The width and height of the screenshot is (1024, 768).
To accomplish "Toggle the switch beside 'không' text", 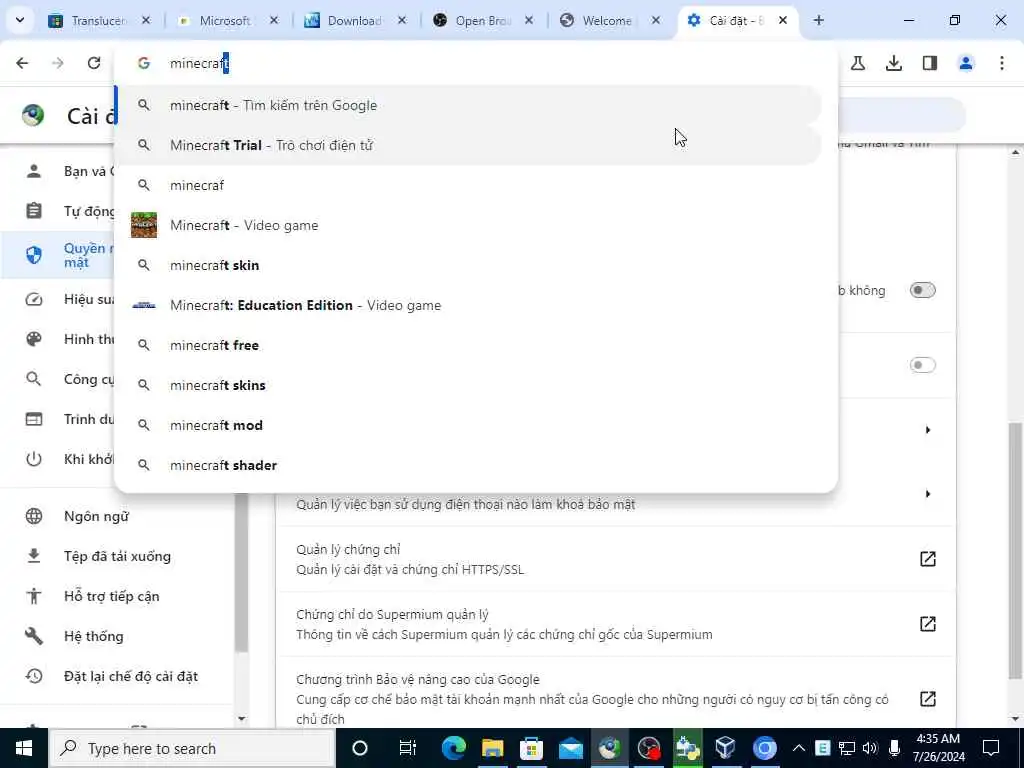I will (x=922, y=290).
